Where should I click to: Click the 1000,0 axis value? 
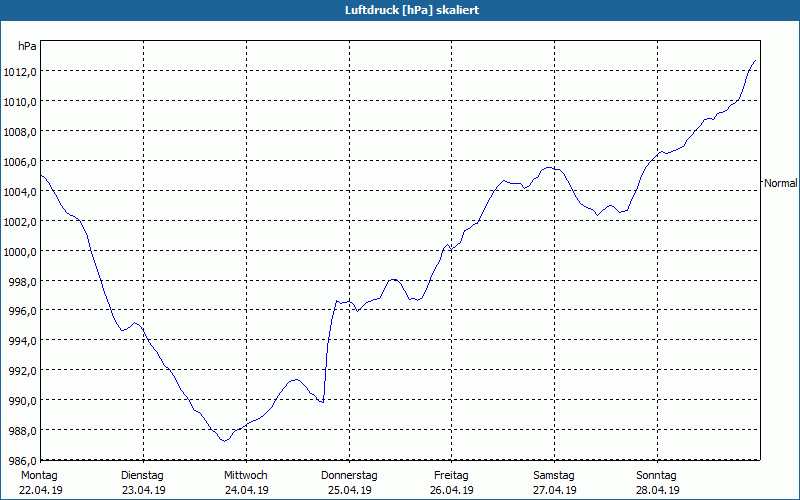click(20, 252)
